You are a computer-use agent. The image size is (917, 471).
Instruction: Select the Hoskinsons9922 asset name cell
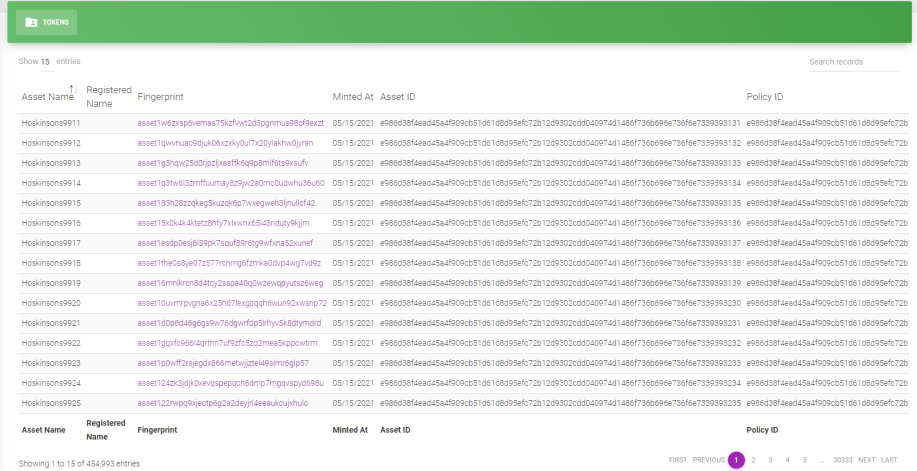(51, 343)
